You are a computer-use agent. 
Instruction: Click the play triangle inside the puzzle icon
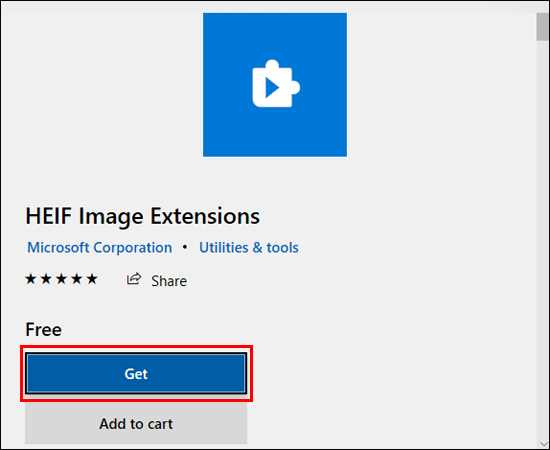coord(272,87)
